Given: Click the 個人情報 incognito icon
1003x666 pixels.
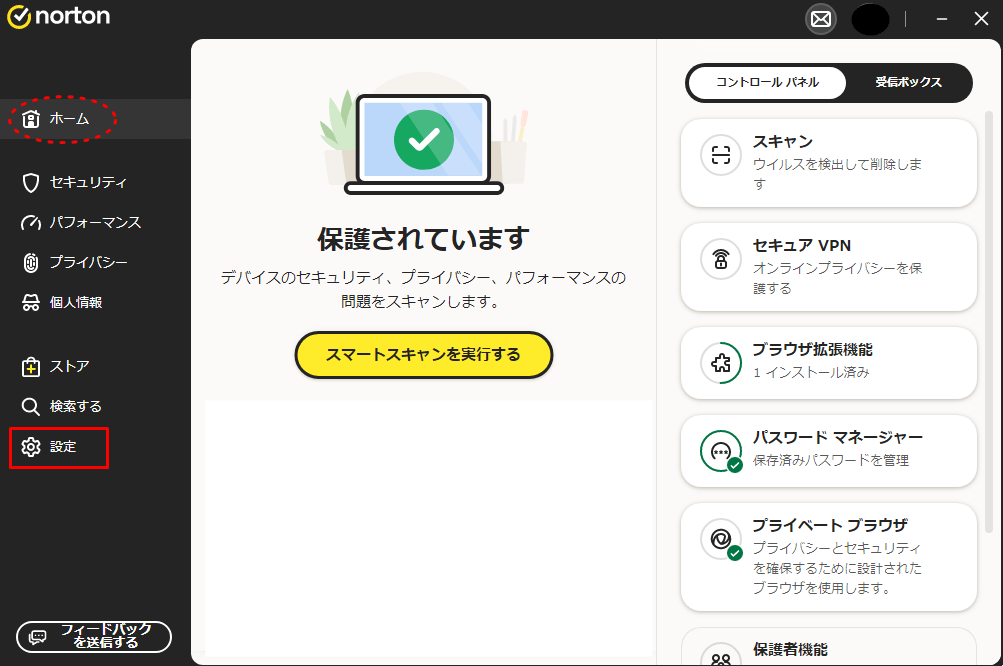Looking at the screenshot, I should tap(31, 303).
